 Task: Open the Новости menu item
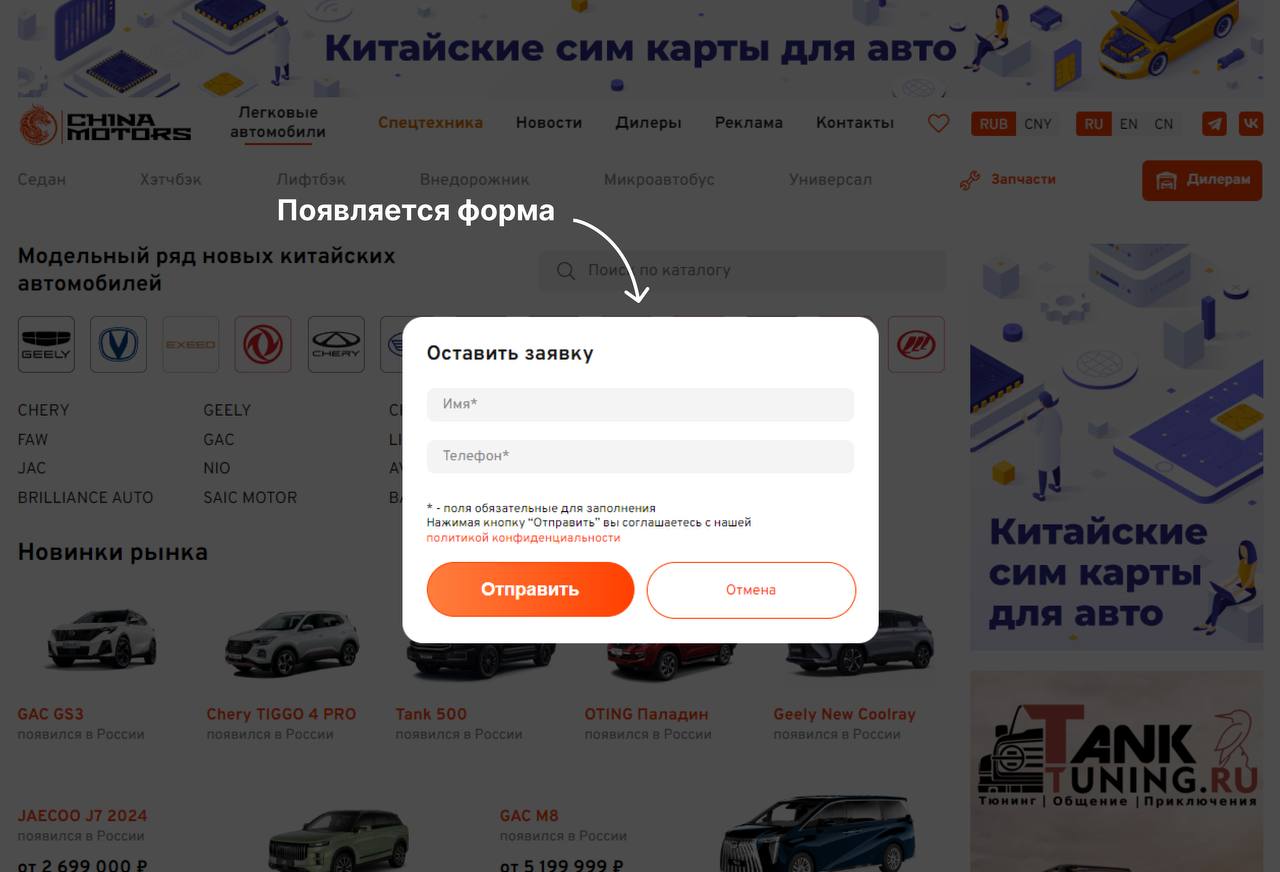(x=549, y=123)
